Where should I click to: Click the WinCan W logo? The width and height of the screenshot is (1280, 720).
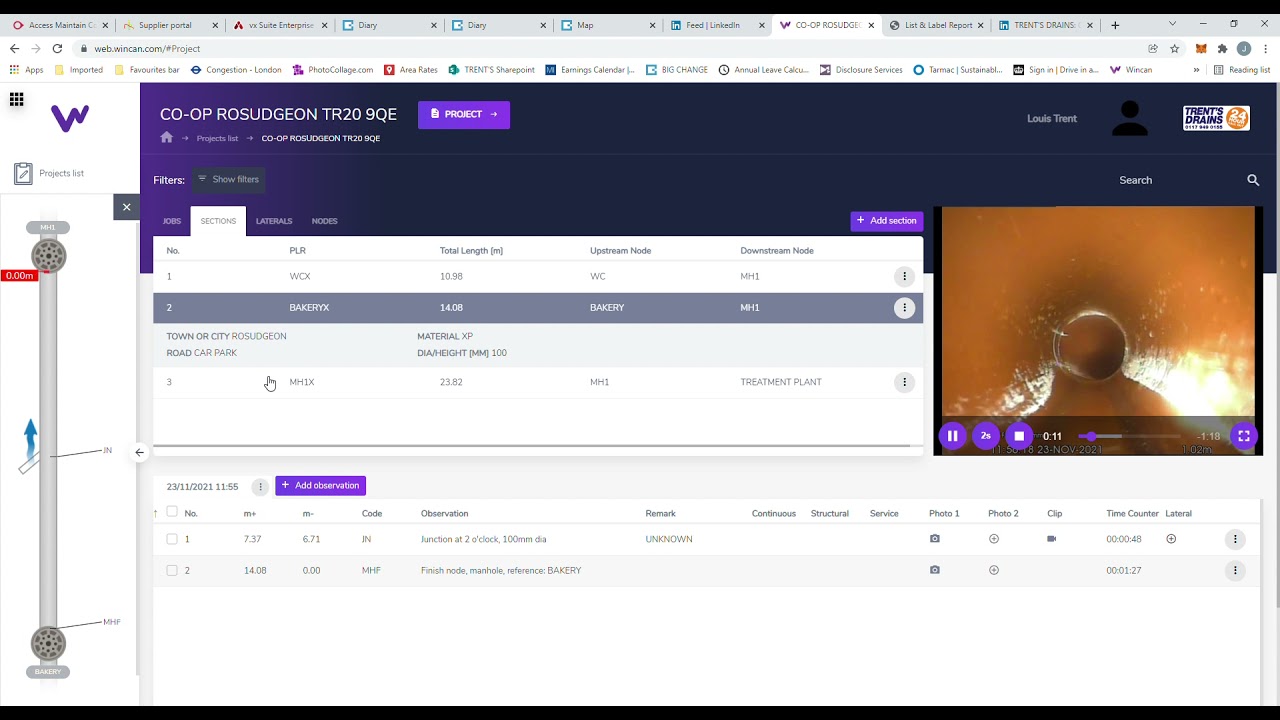pos(70,118)
